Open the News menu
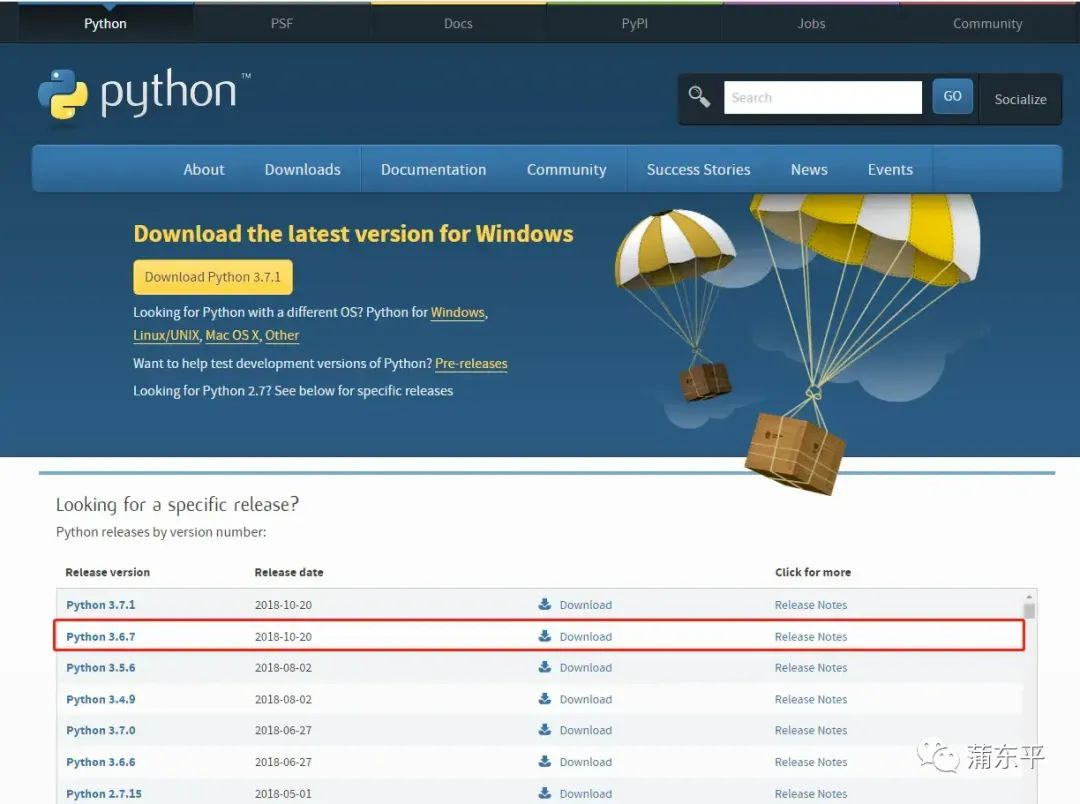The width and height of the screenshot is (1080, 804). [x=809, y=169]
